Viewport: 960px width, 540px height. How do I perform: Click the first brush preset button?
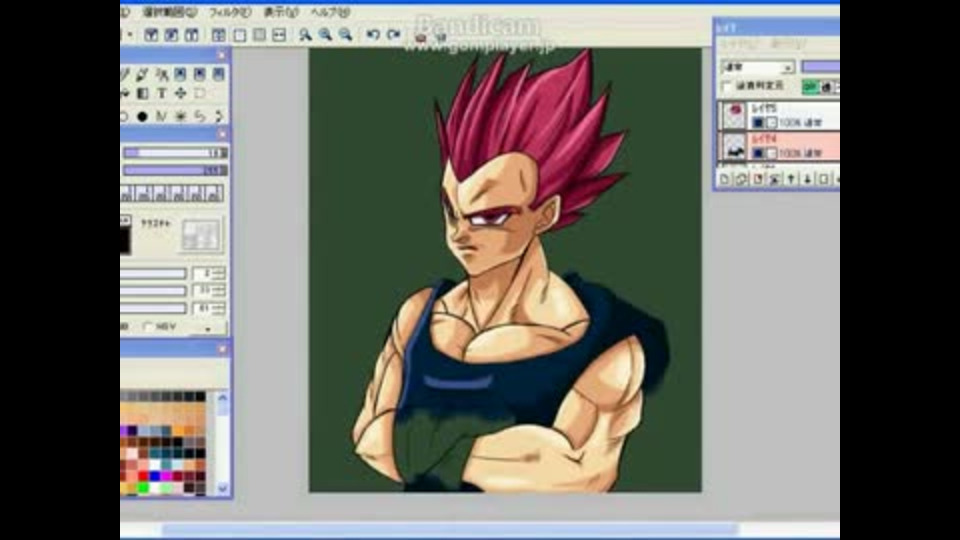point(127,193)
